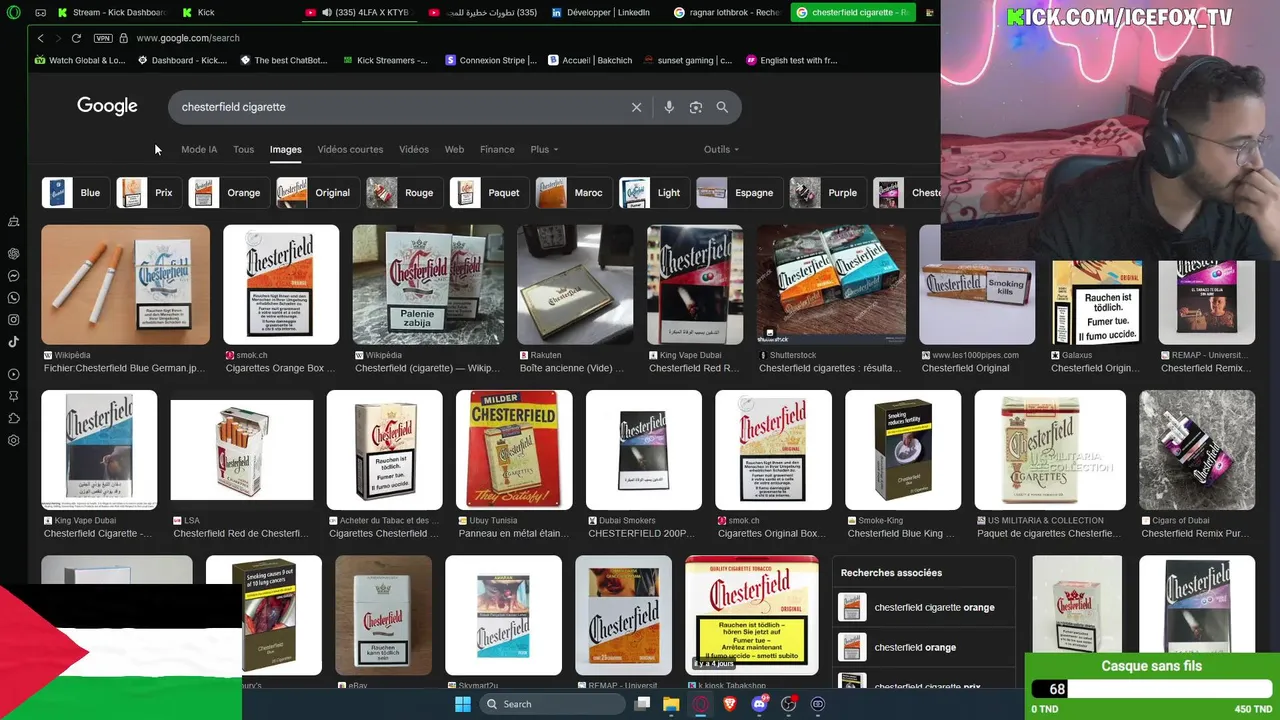
Task: Select the Vidéos tab
Action: 414,149
